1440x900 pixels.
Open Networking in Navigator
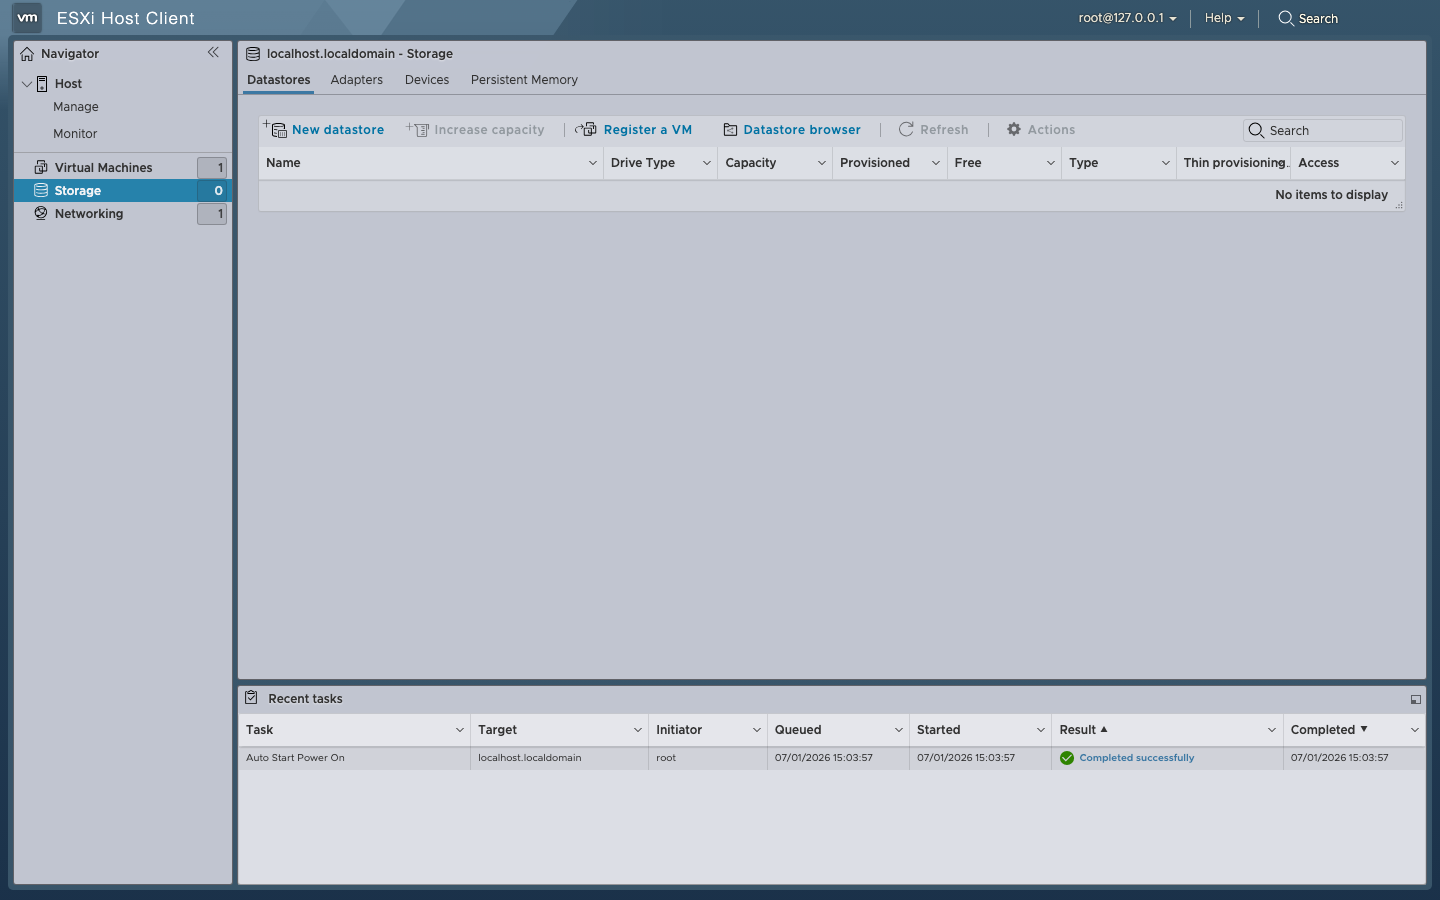89,213
